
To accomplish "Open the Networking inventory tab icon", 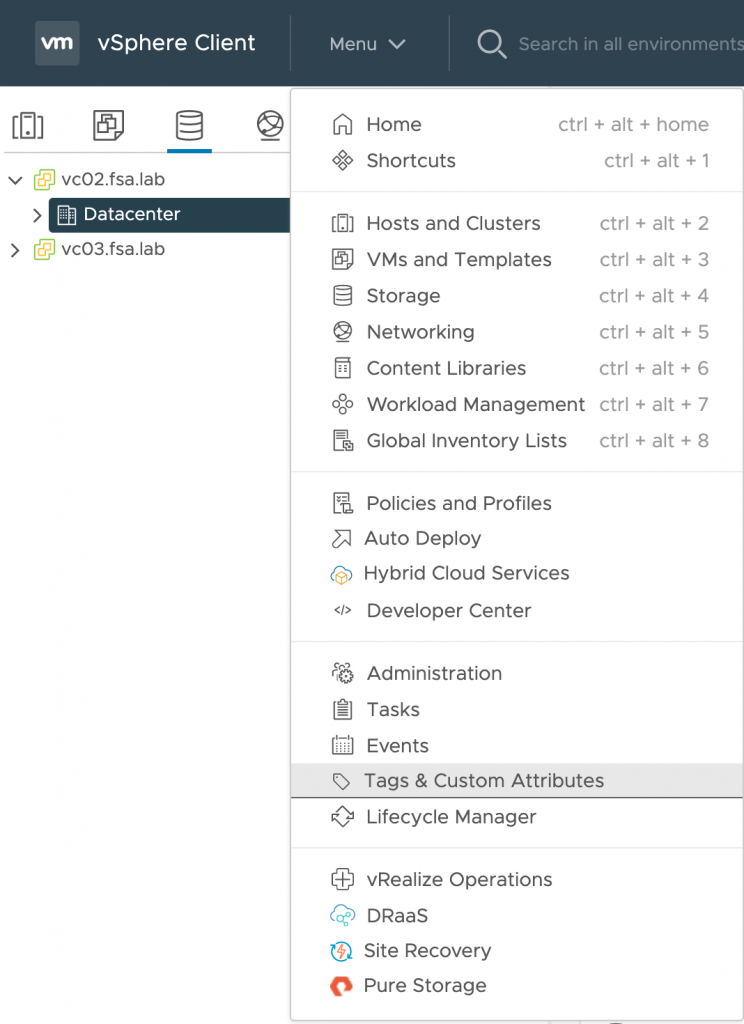I will click(x=269, y=125).
